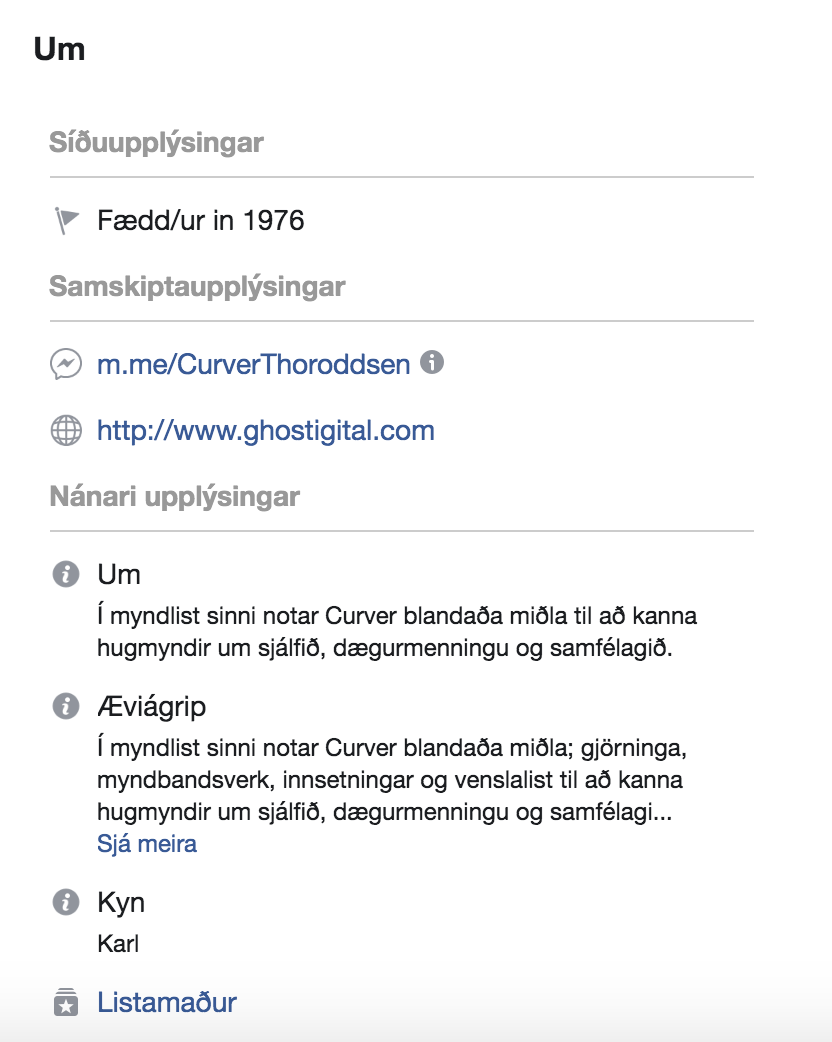
Task: Click the Nánari upplýsingar section header
Action: tap(175, 496)
